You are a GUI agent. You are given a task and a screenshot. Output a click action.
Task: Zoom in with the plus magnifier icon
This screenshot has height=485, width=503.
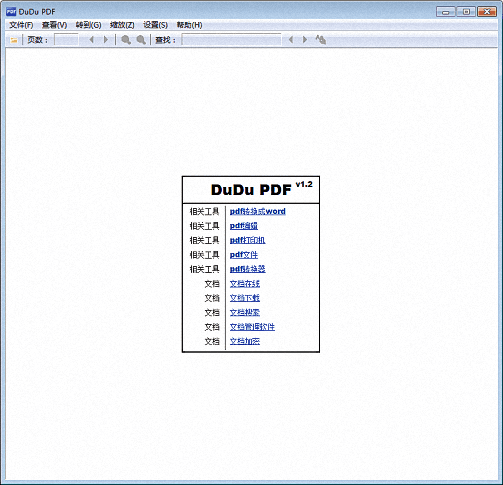[126, 40]
